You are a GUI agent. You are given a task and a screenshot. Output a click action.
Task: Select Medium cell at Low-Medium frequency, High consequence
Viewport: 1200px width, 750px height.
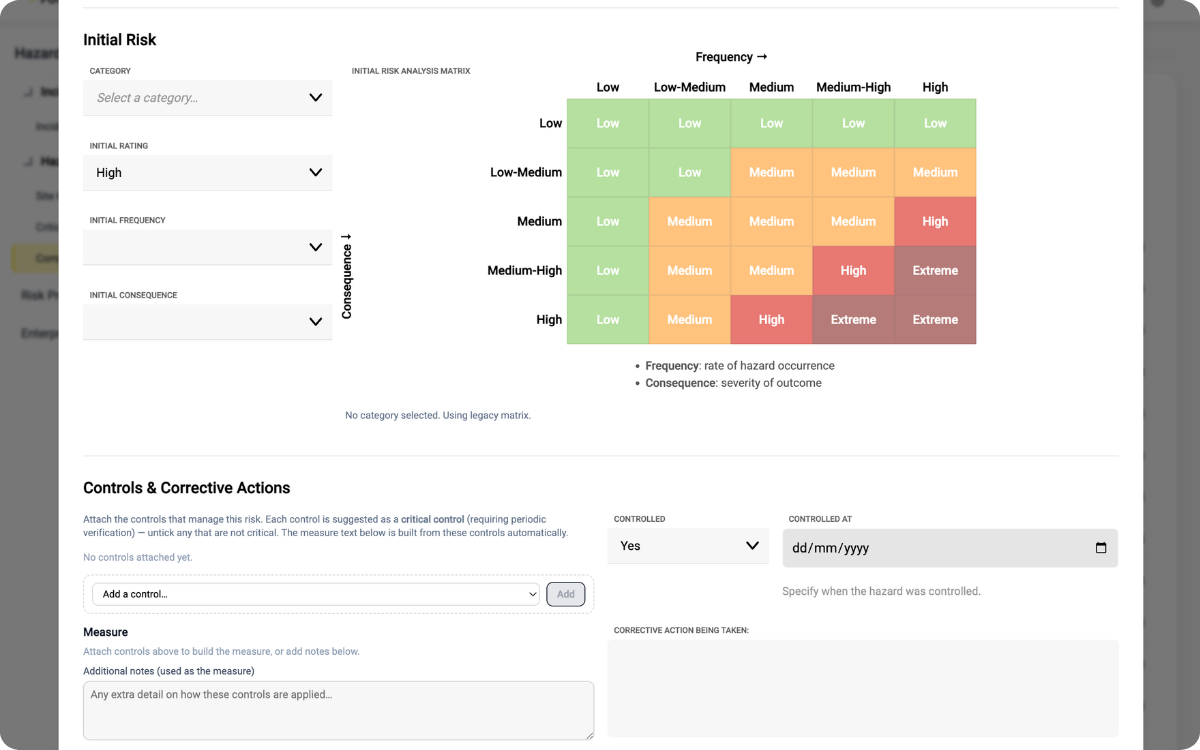click(690, 320)
